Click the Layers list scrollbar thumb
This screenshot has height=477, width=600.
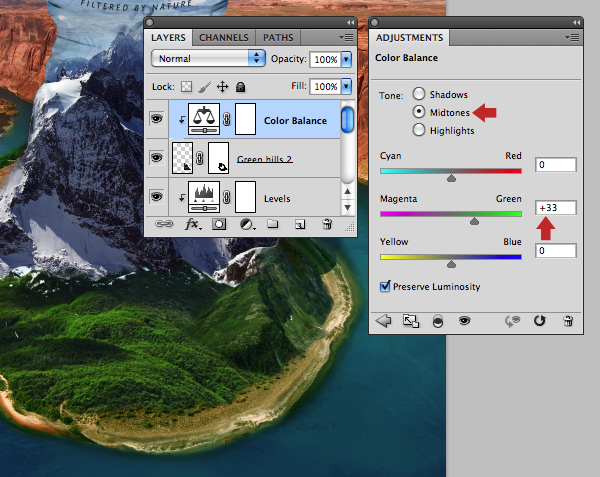click(x=347, y=120)
